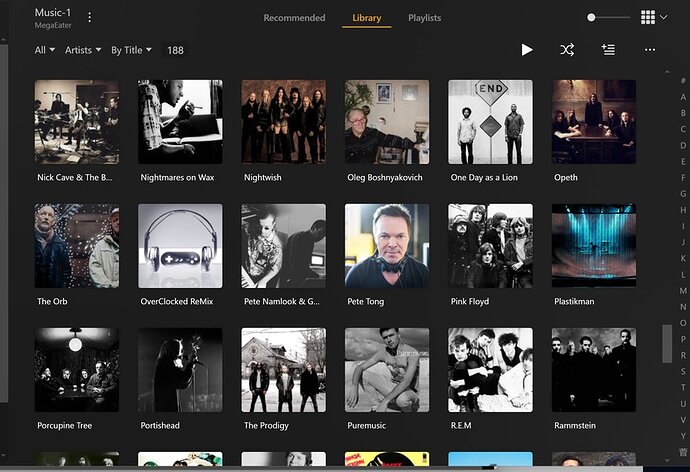Viewport: 690px width, 472px height.
Task: Jump to letter K in the alphabet index
Action: click(x=683, y=258)
